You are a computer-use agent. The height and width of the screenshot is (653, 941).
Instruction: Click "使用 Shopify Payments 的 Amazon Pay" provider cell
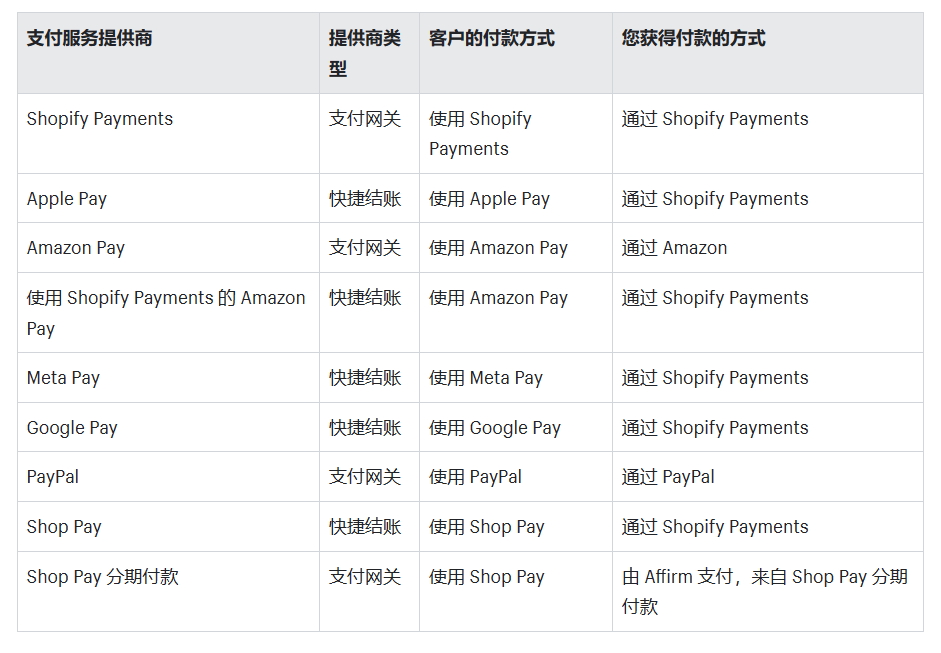pos(165,312)
